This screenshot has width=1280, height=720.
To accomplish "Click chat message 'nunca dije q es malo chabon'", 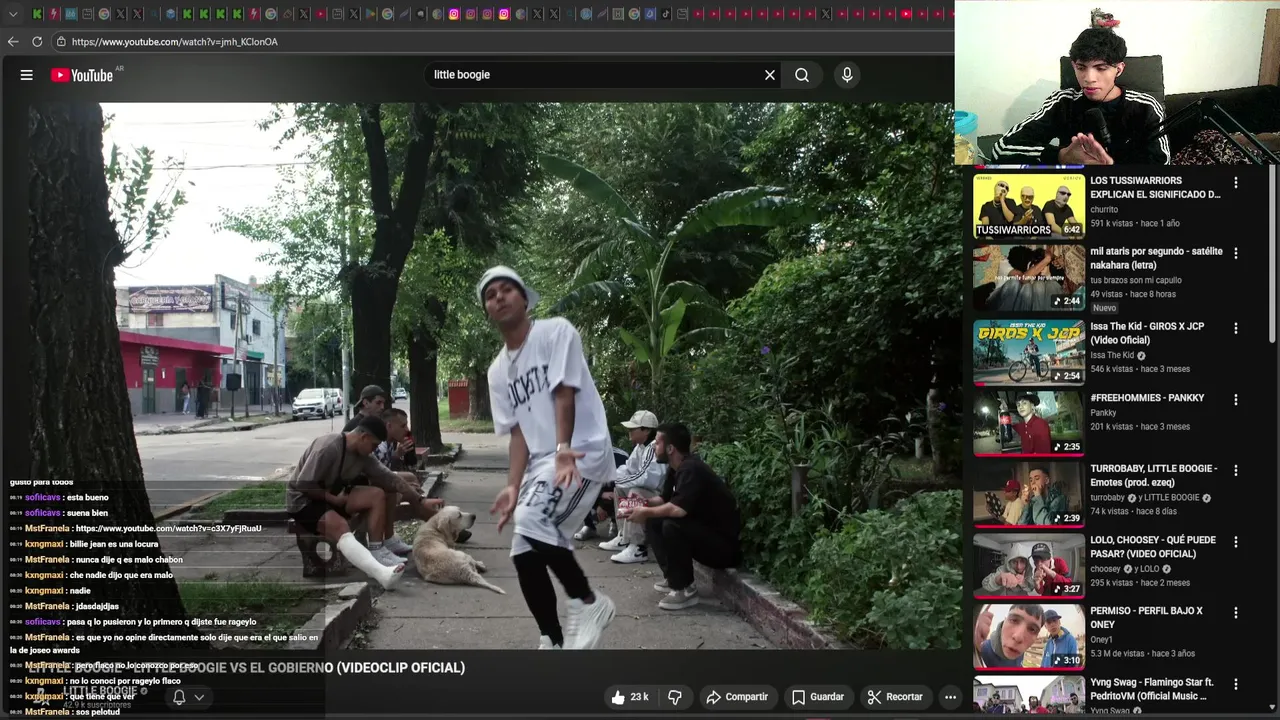I will pos(129,560).
